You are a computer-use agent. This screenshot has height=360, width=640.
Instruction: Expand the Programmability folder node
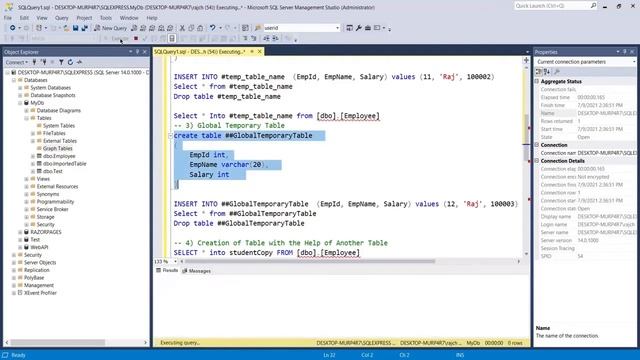tap(27, 202)
